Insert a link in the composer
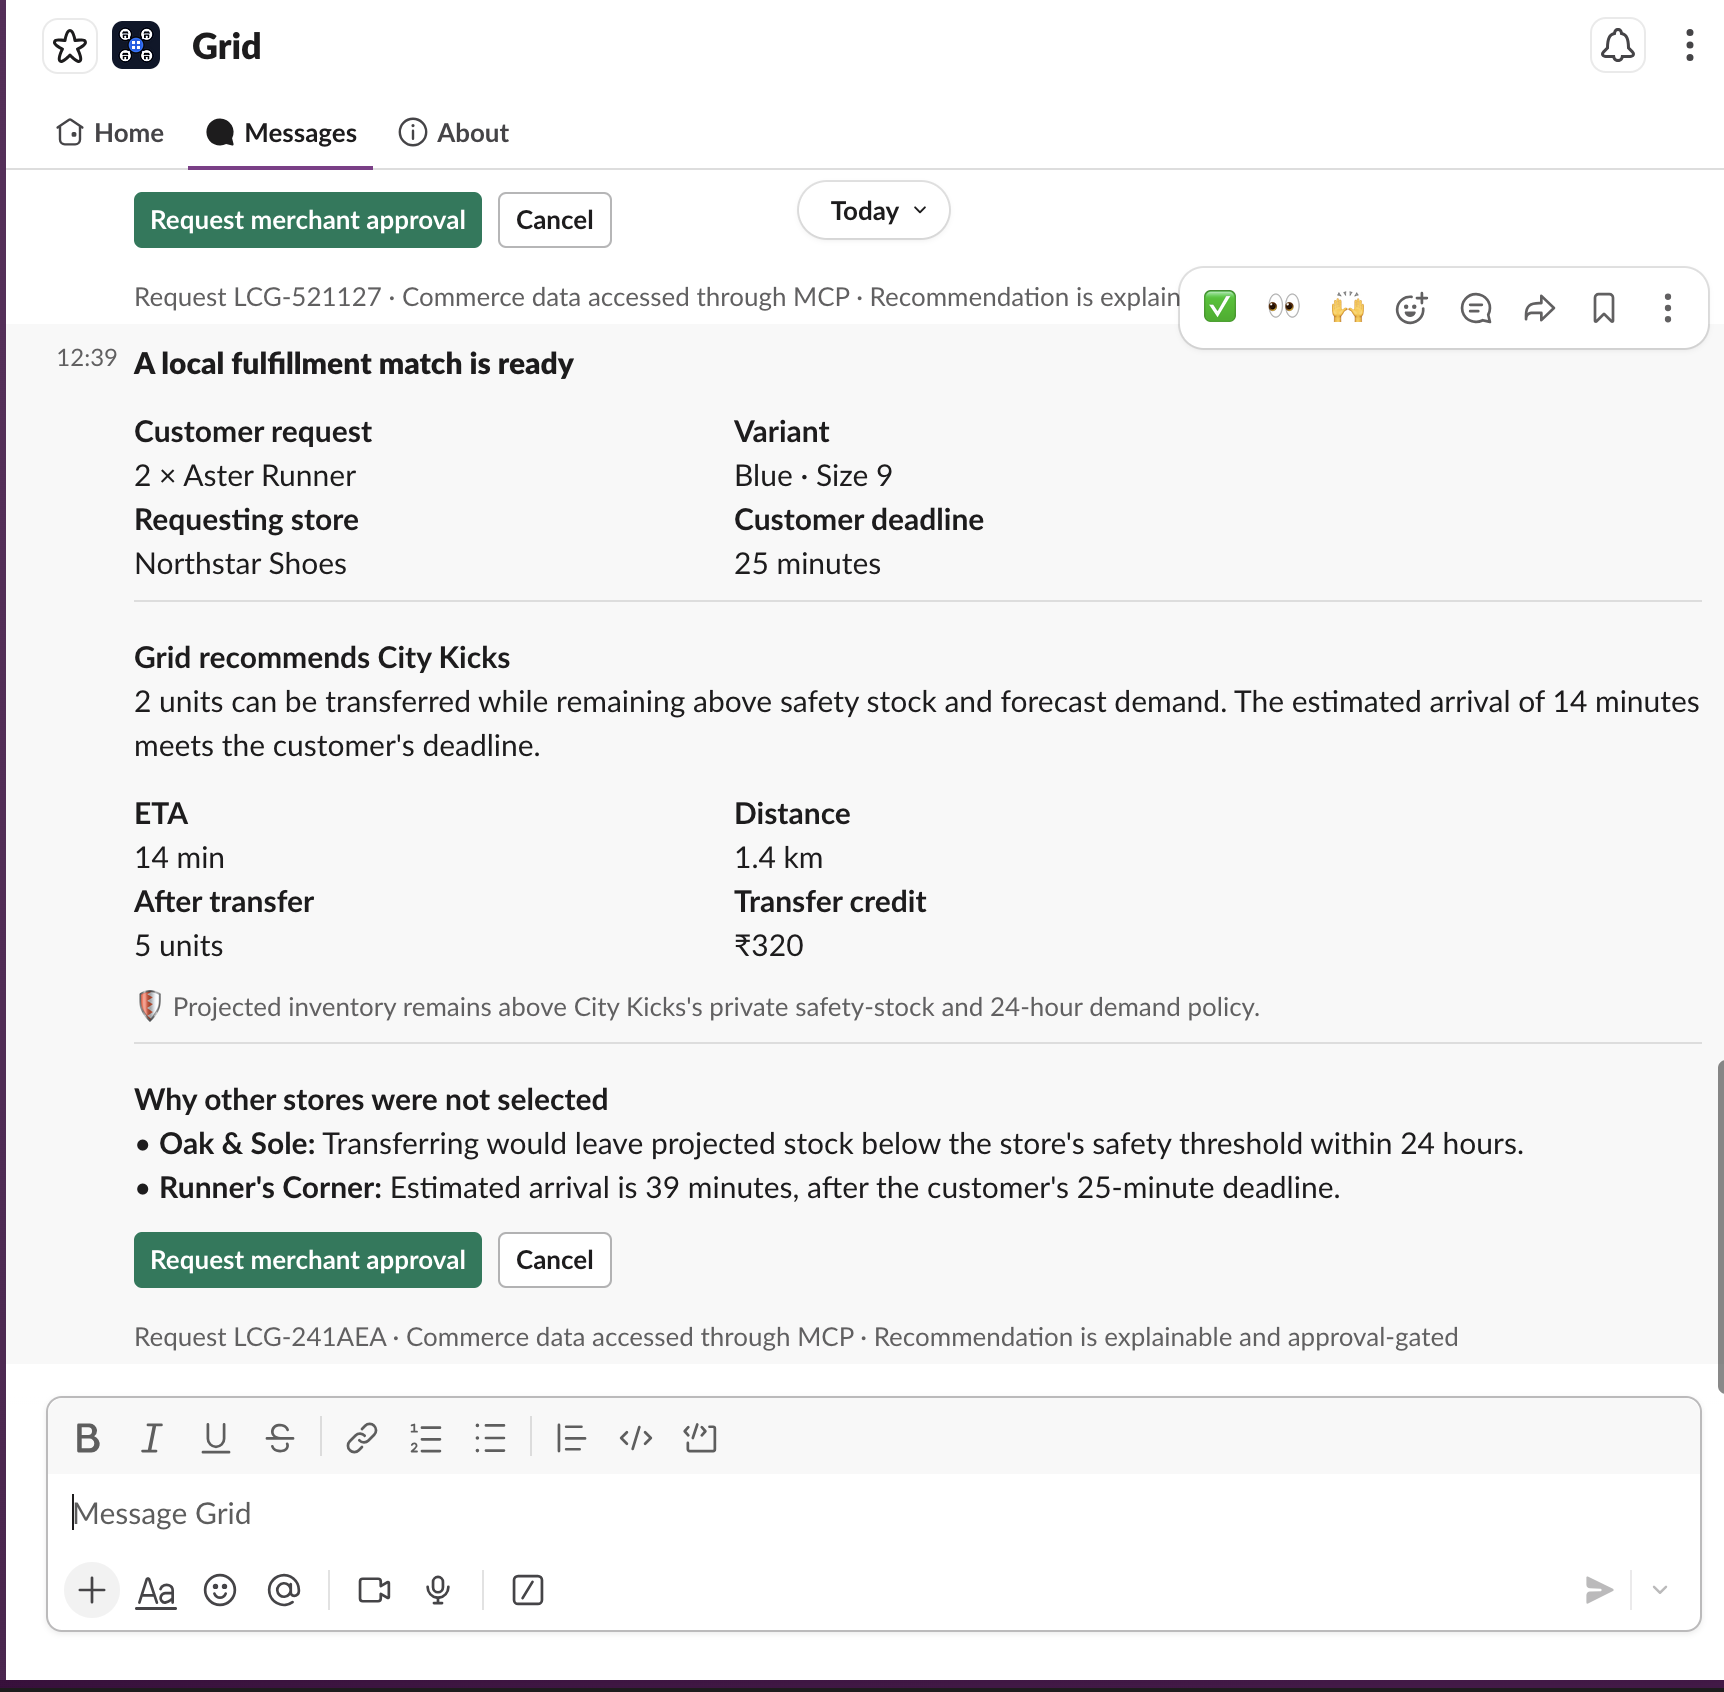The width and height of the screenshot is (1724, 1692). tap(361, 1438)
